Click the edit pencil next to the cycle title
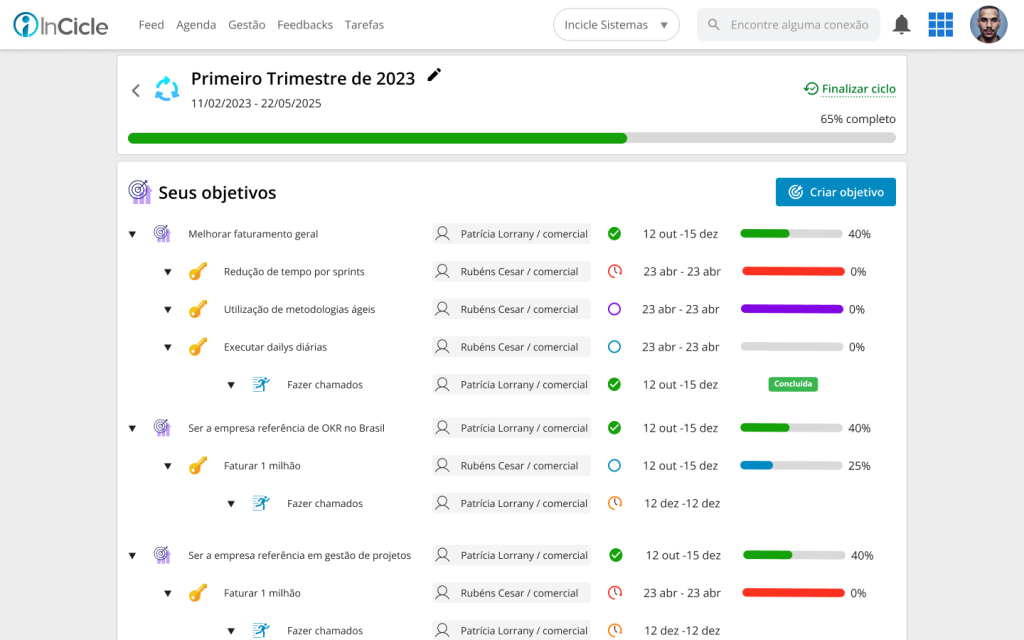The height and width of the screenshot is (640, 1024). point(434,74)
